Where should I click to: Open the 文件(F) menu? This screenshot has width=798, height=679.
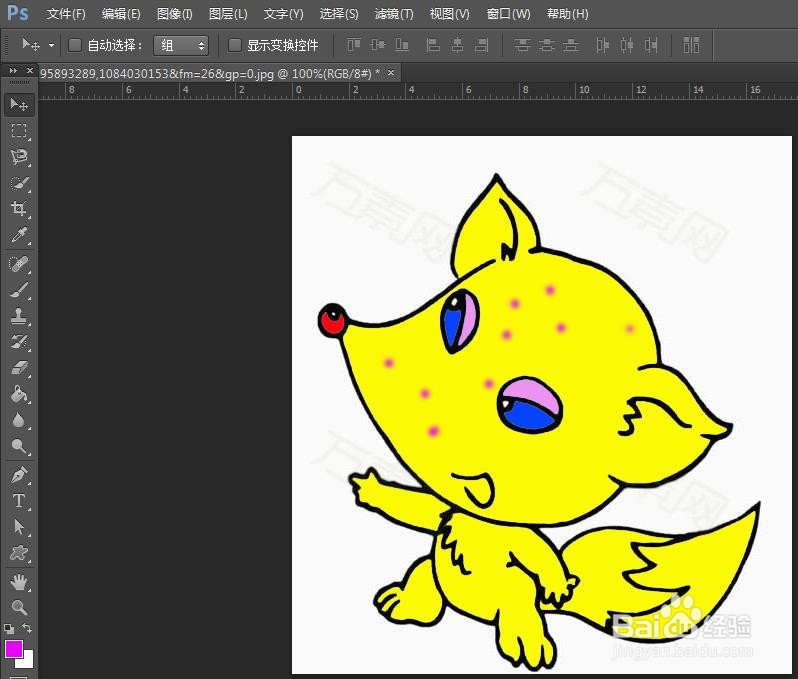pyautogui.click(x=66, y=14)
